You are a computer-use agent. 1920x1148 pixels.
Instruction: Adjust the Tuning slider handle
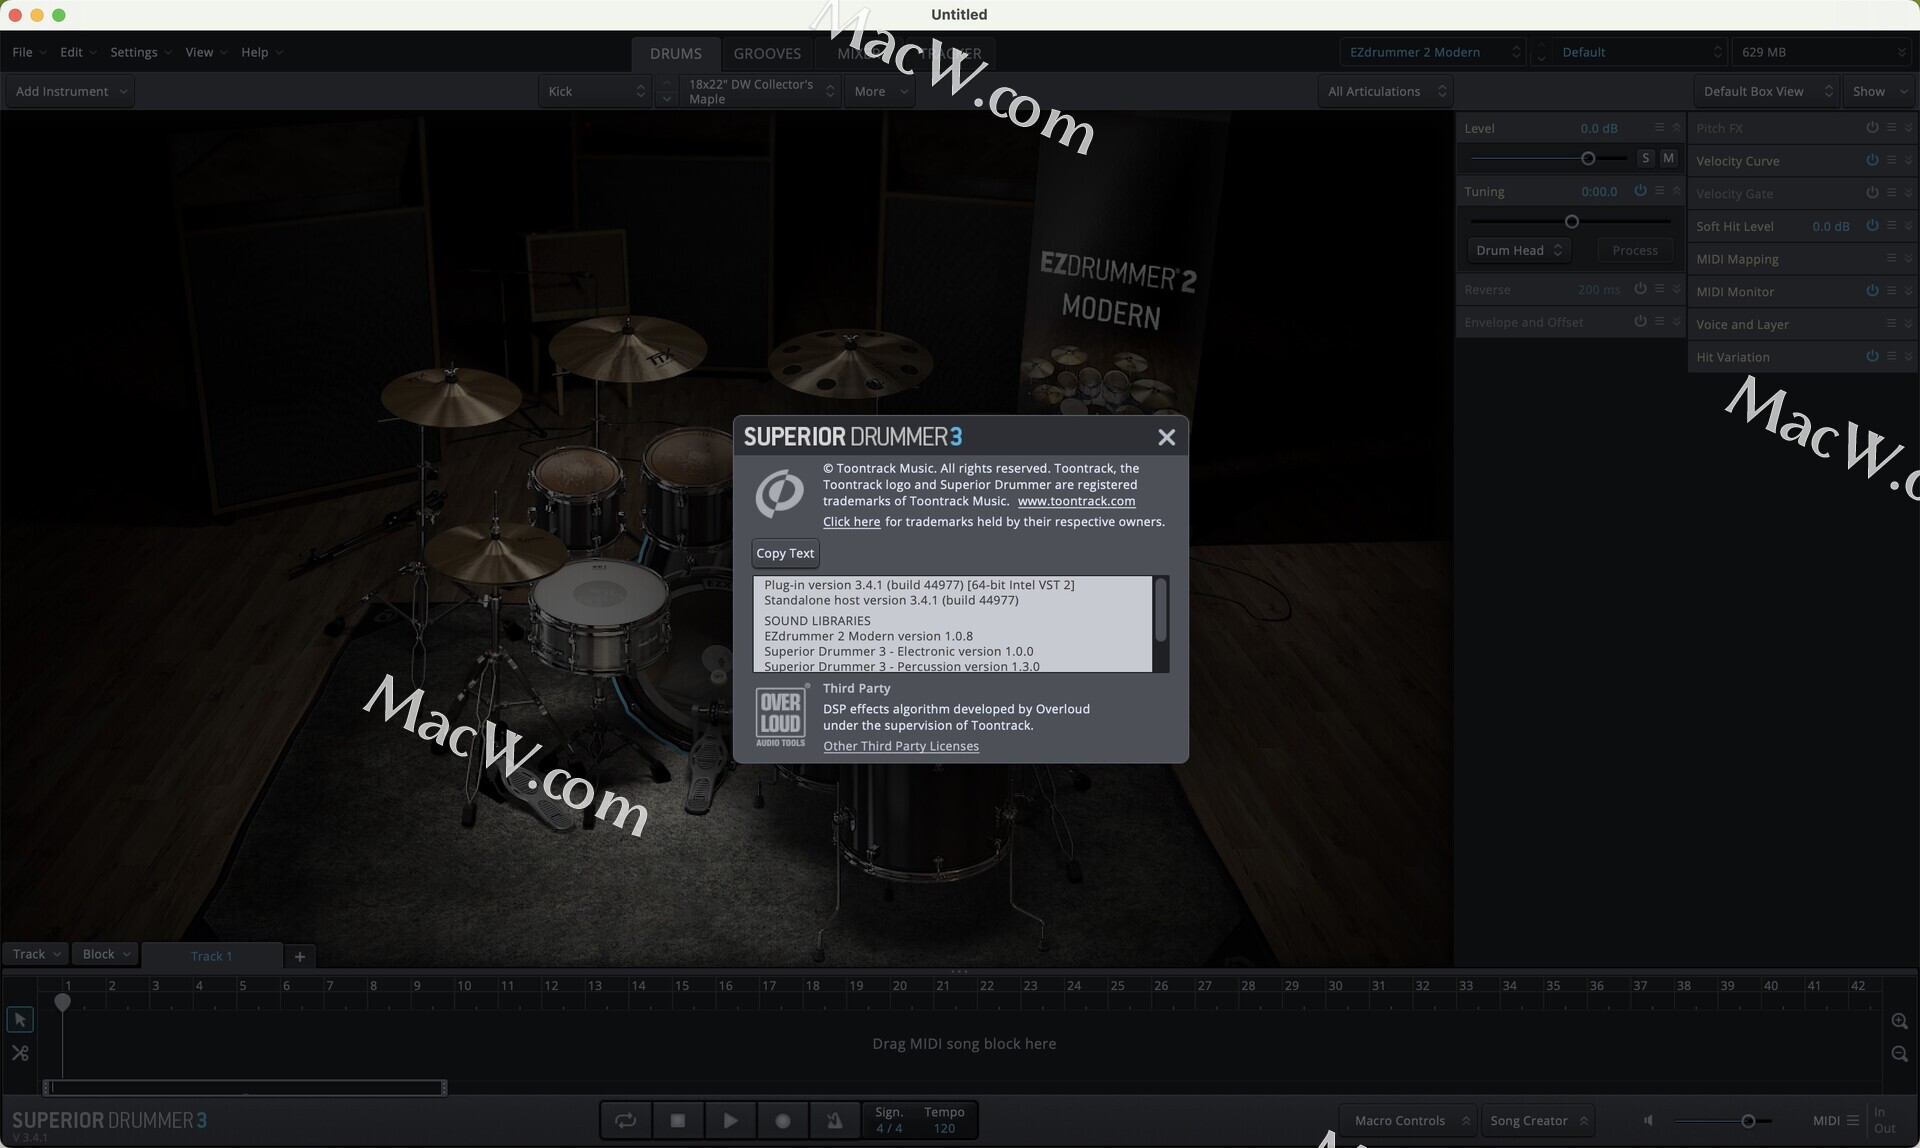1571,221
